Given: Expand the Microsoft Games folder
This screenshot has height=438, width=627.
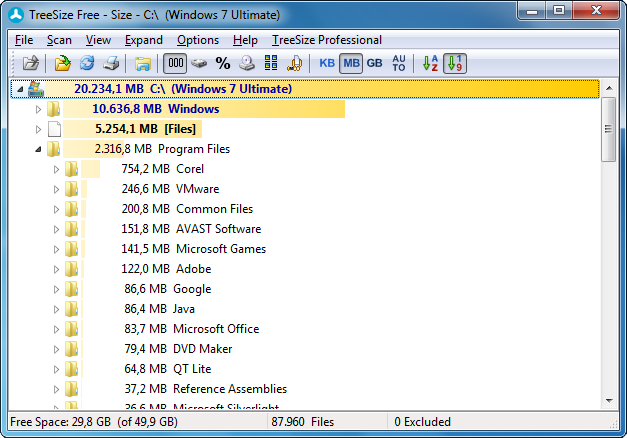Looking at the screenshot, I should click(x=56, y=249).
